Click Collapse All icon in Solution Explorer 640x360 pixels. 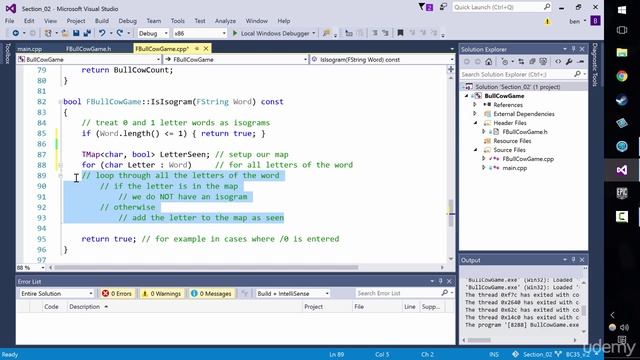532,62
